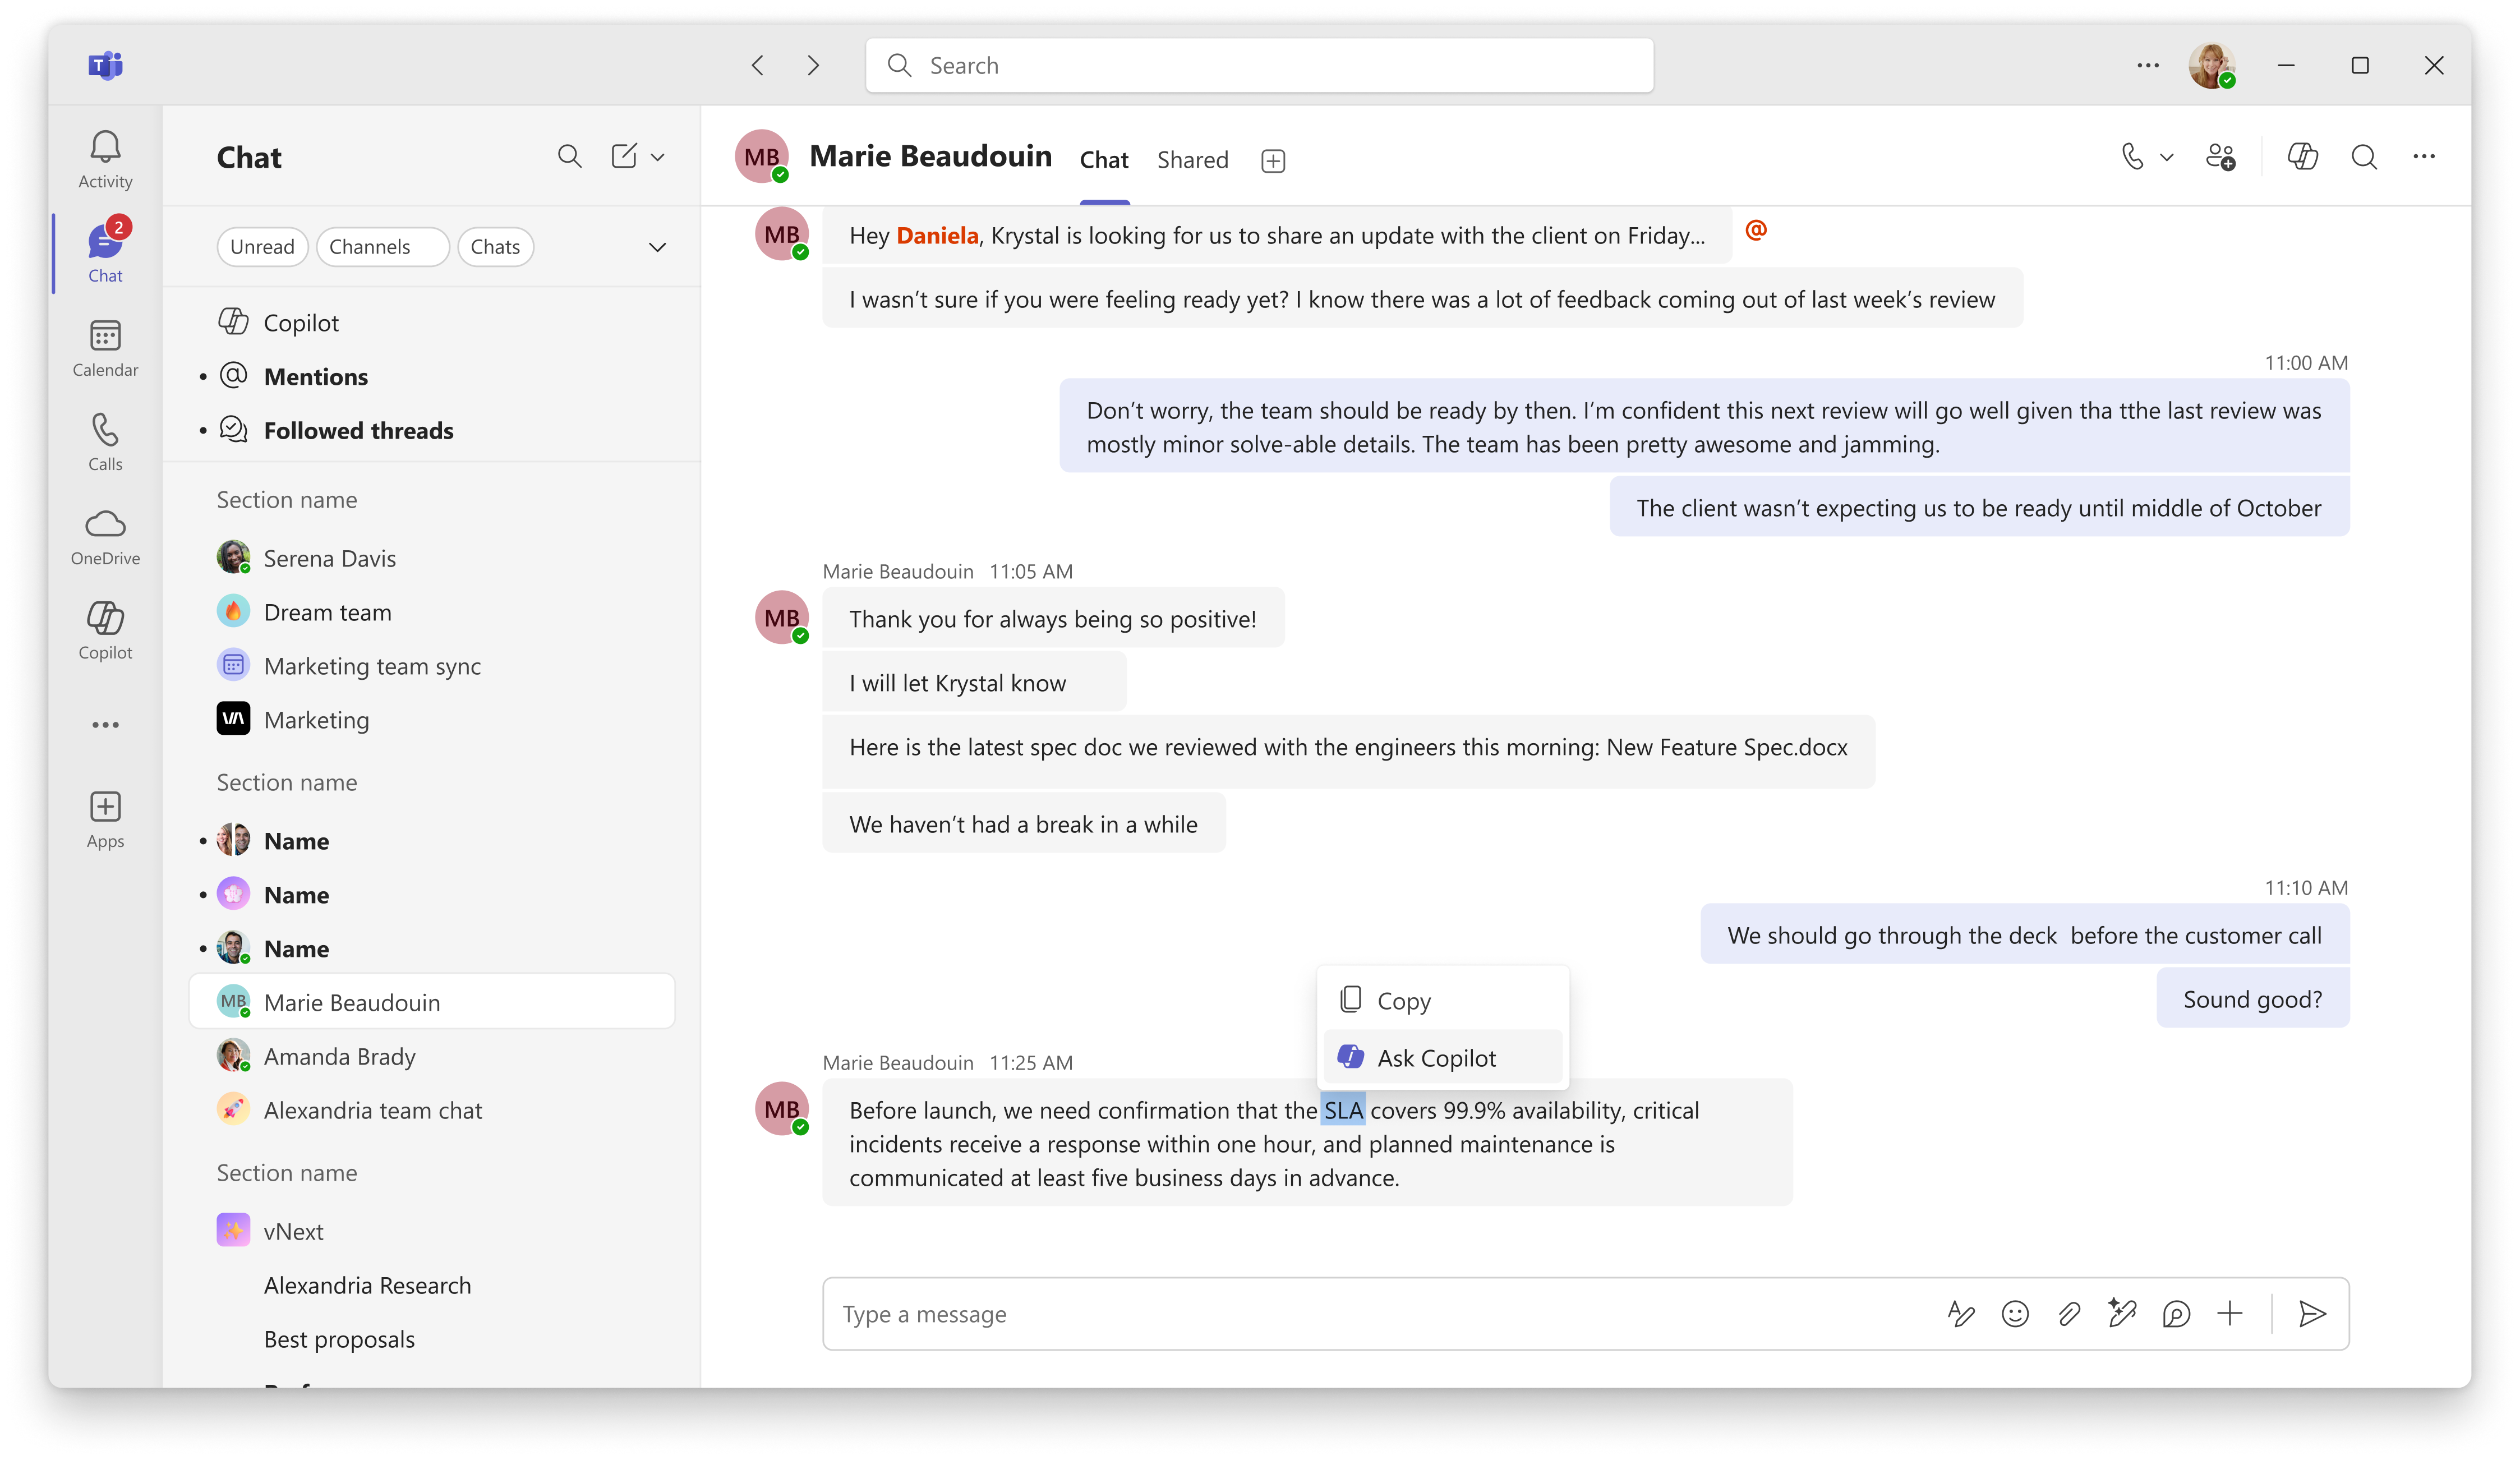The width and height of the screenshot is (2520, 1460).
Task: Choose Ask Copilot from the context menu
Action: [1443, 1058]
